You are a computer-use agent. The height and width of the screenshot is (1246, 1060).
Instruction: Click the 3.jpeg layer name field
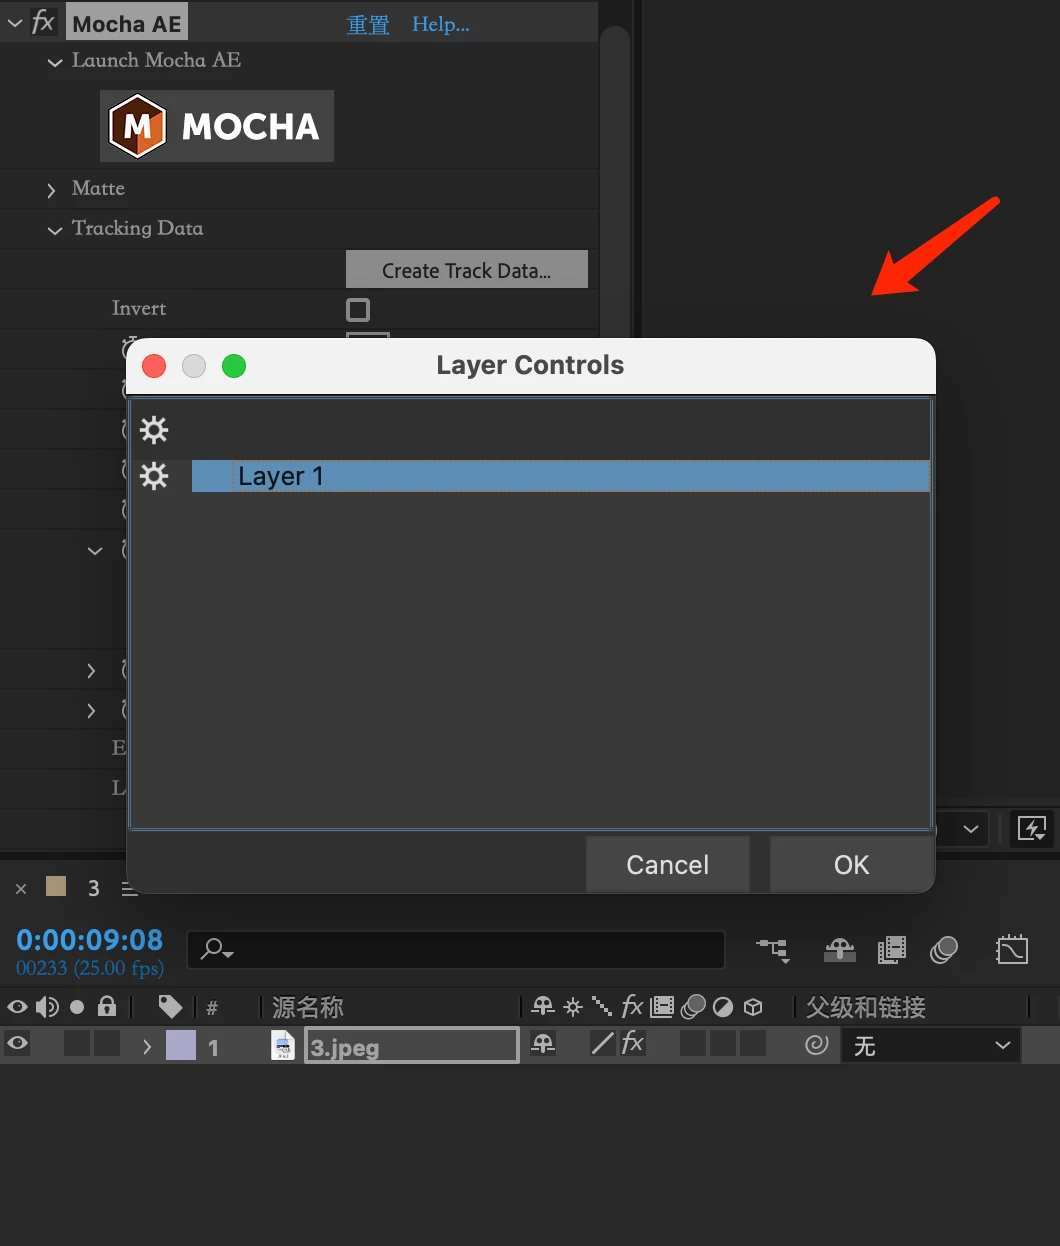pos(412,1047)
